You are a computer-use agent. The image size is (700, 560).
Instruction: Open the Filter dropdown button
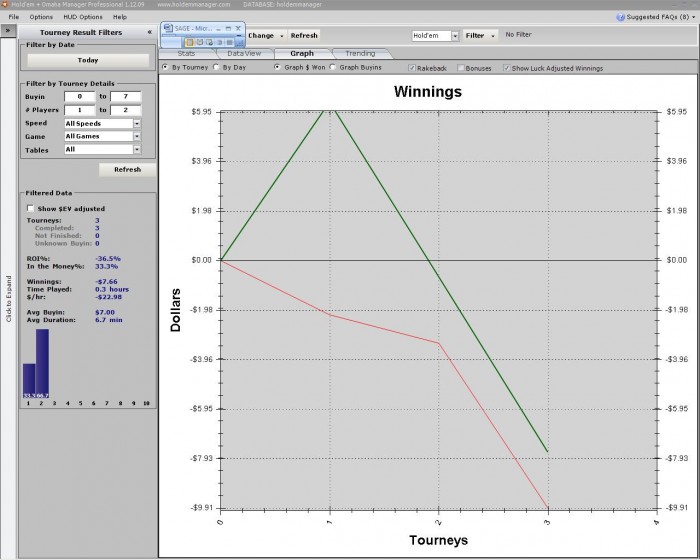(480, 35)
